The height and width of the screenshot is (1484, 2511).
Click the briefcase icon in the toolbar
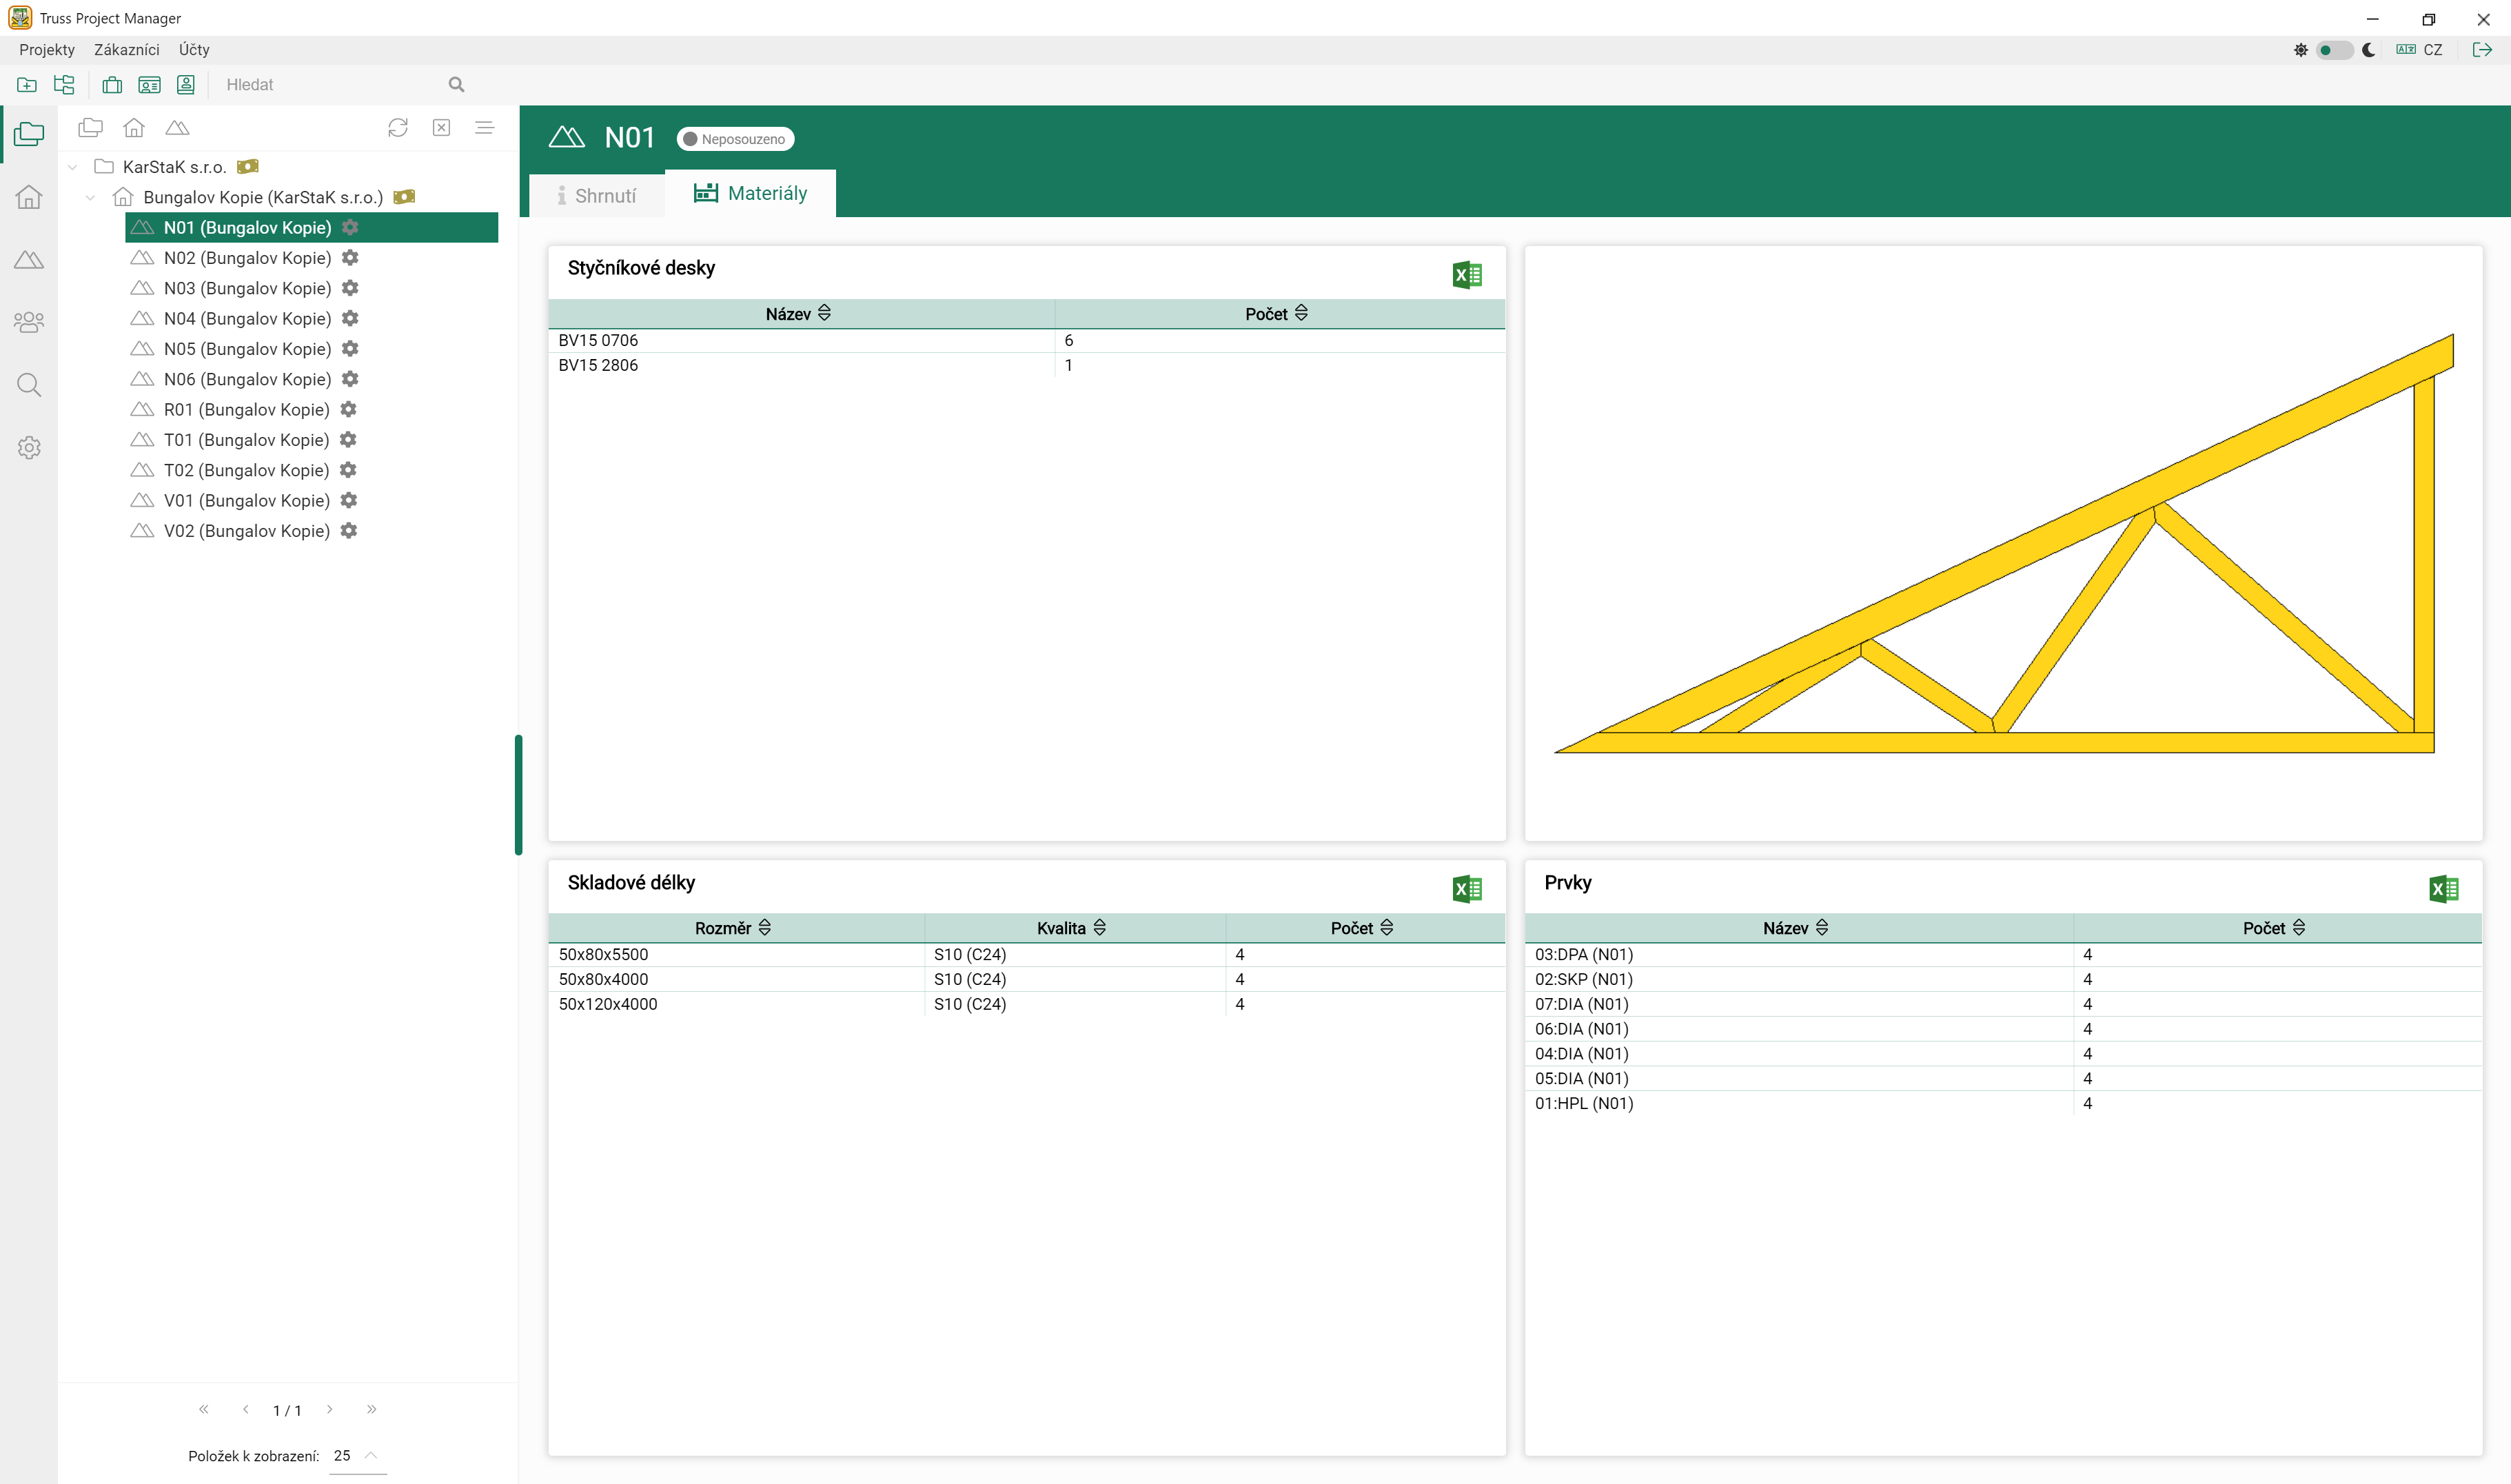[112, 85]
